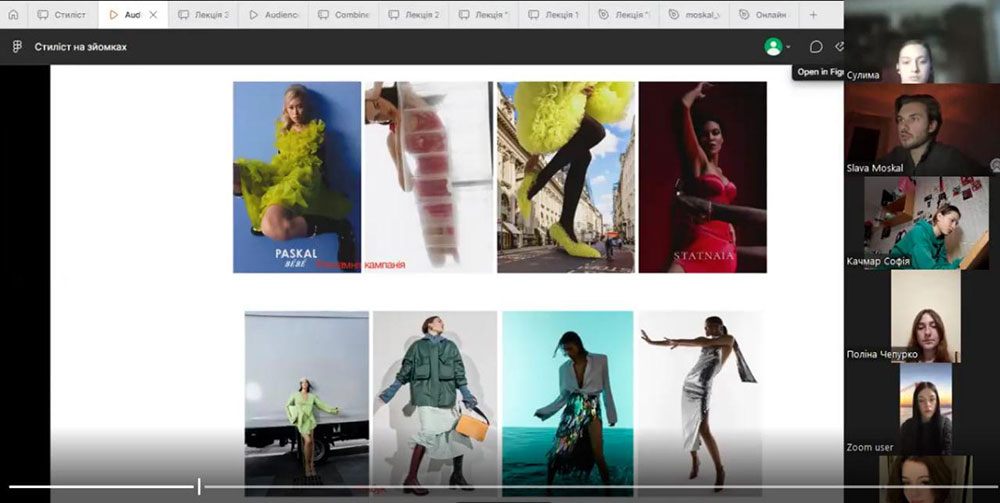Viewport: 1000px width, 503px height.
Task: Expand the user avatar dropdown arrow
Action: pyautogui.click(x=788, y=47)
